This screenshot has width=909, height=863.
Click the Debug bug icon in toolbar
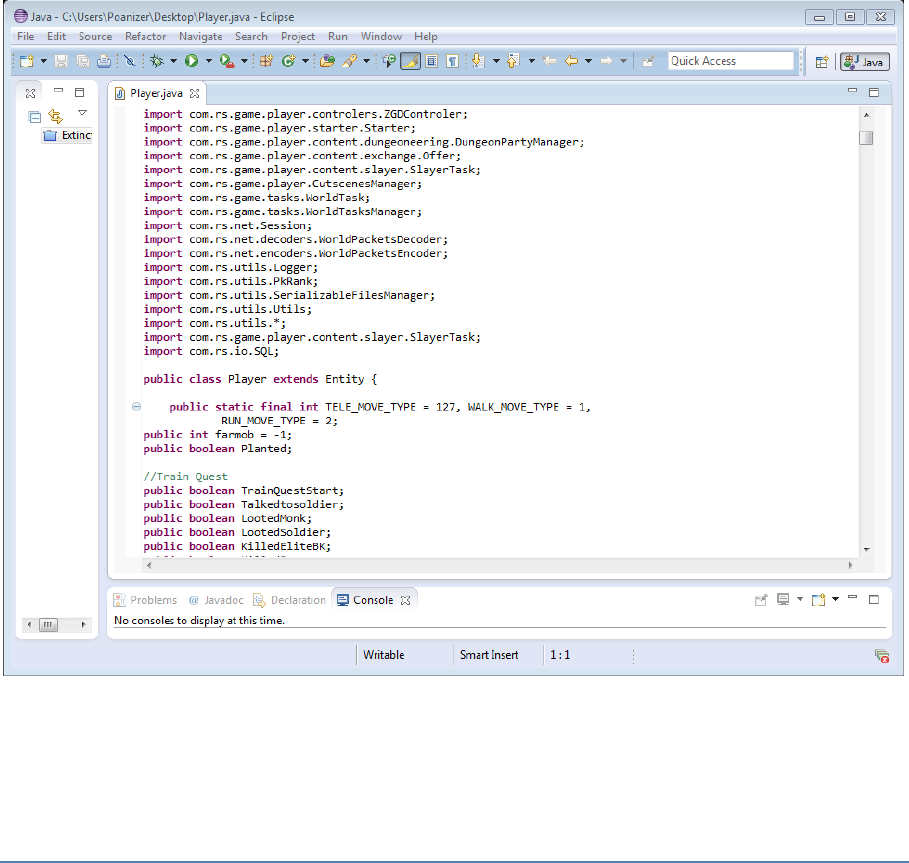coord(157,61)
